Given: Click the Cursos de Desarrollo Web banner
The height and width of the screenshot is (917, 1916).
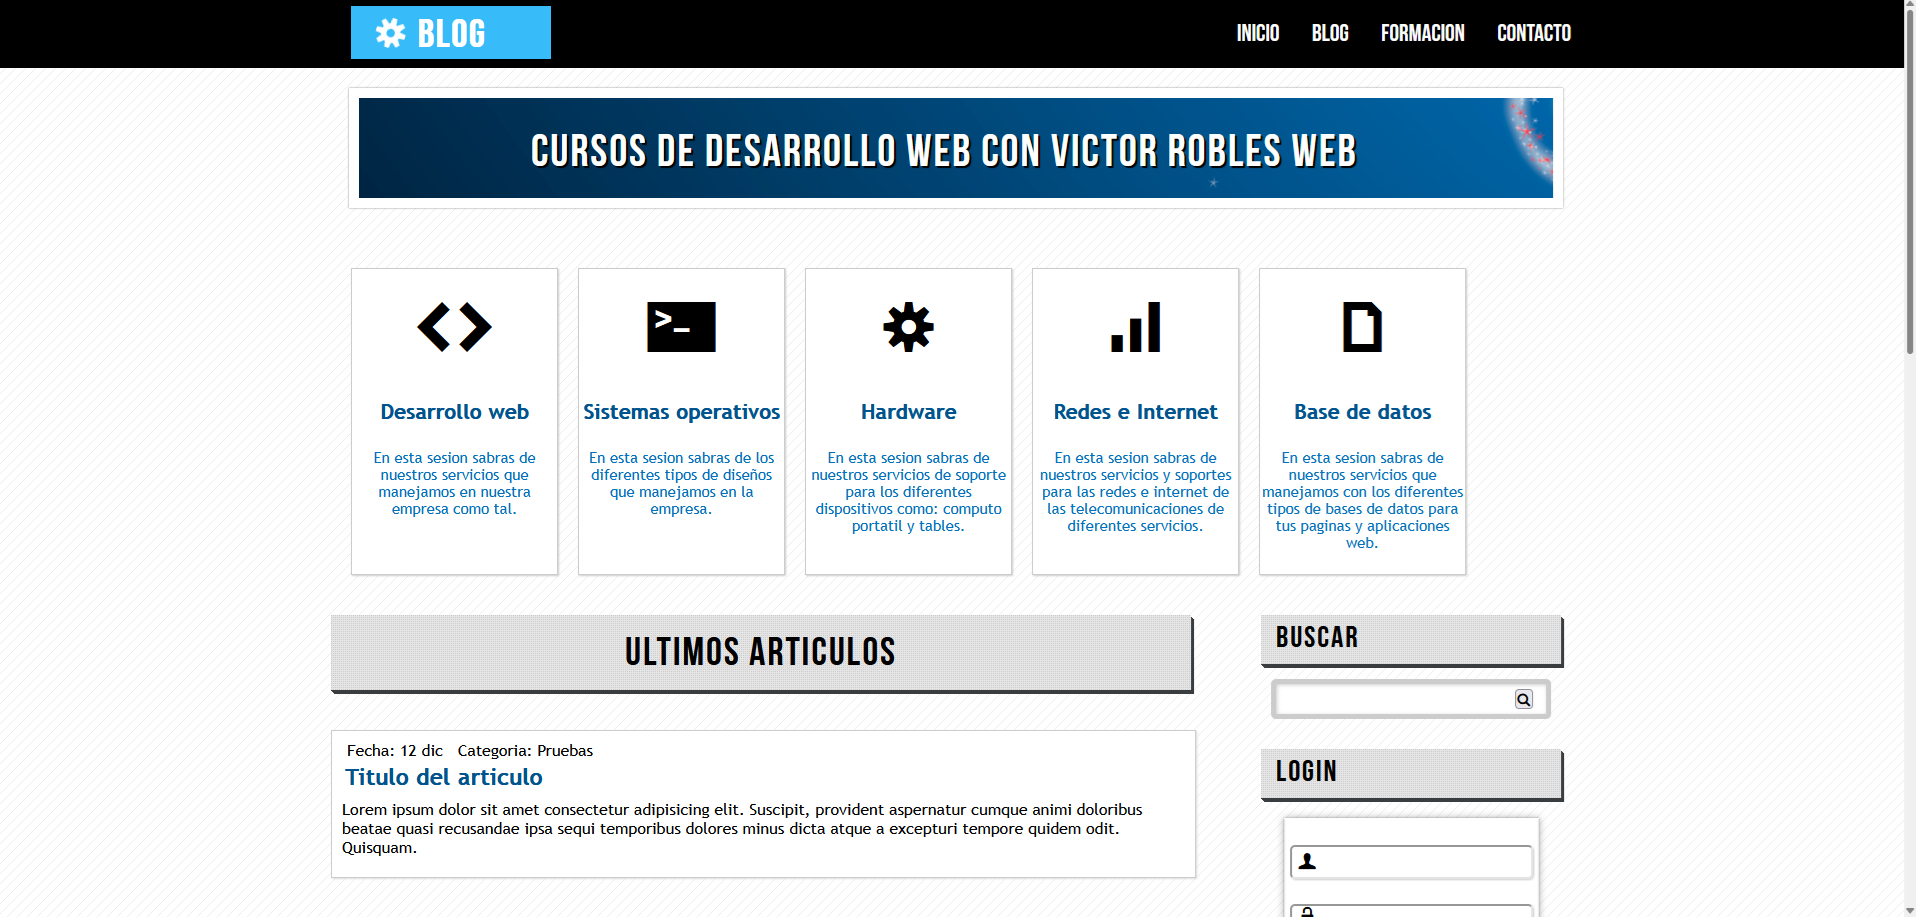Looking at the screenshot, I should (x=955, y=148).
